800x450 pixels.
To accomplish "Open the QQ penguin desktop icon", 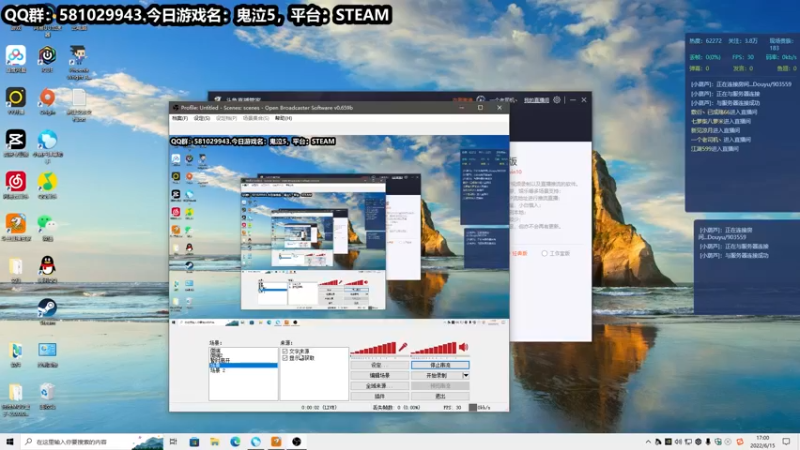I will click(47, 268).
